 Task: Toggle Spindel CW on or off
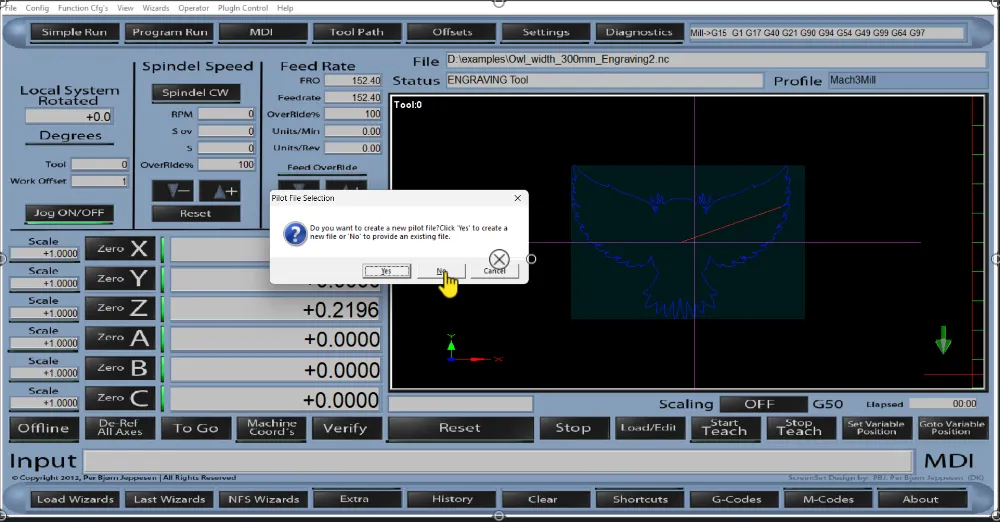click(x=195, y=93)
